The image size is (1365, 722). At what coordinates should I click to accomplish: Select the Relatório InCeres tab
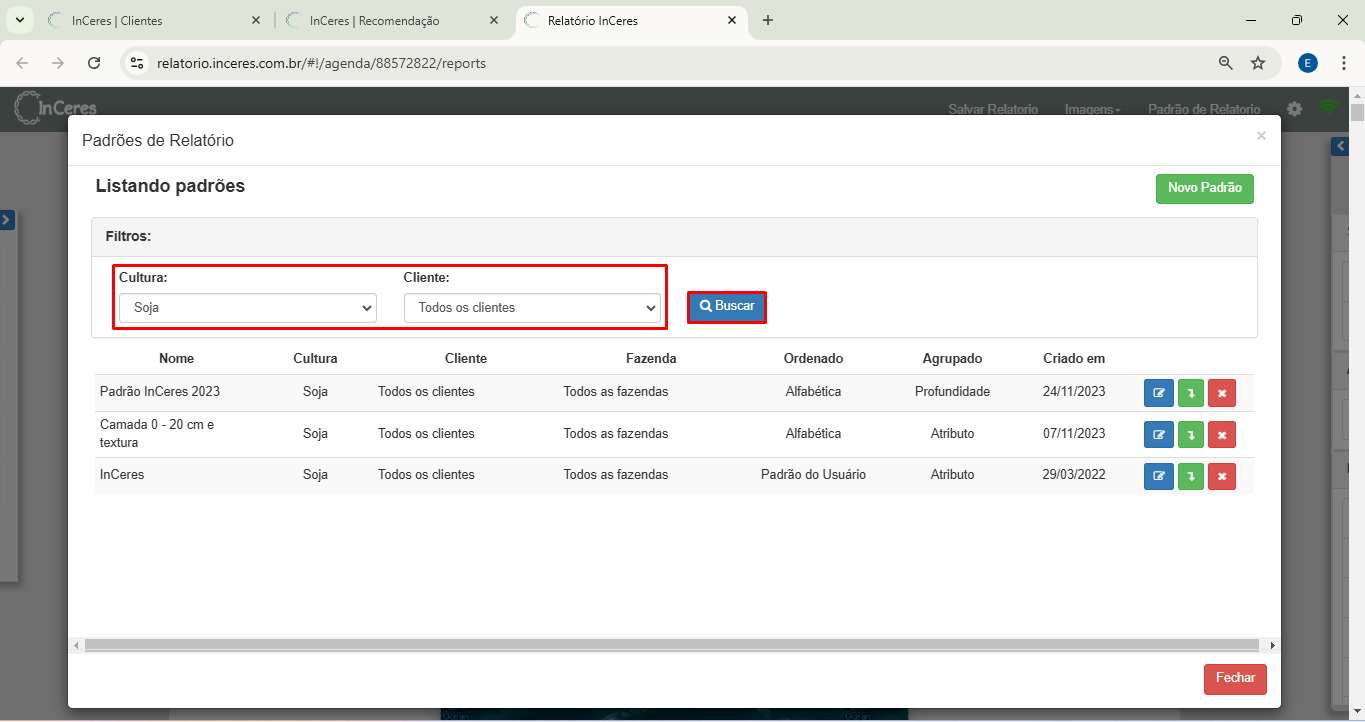pos(631,20)
